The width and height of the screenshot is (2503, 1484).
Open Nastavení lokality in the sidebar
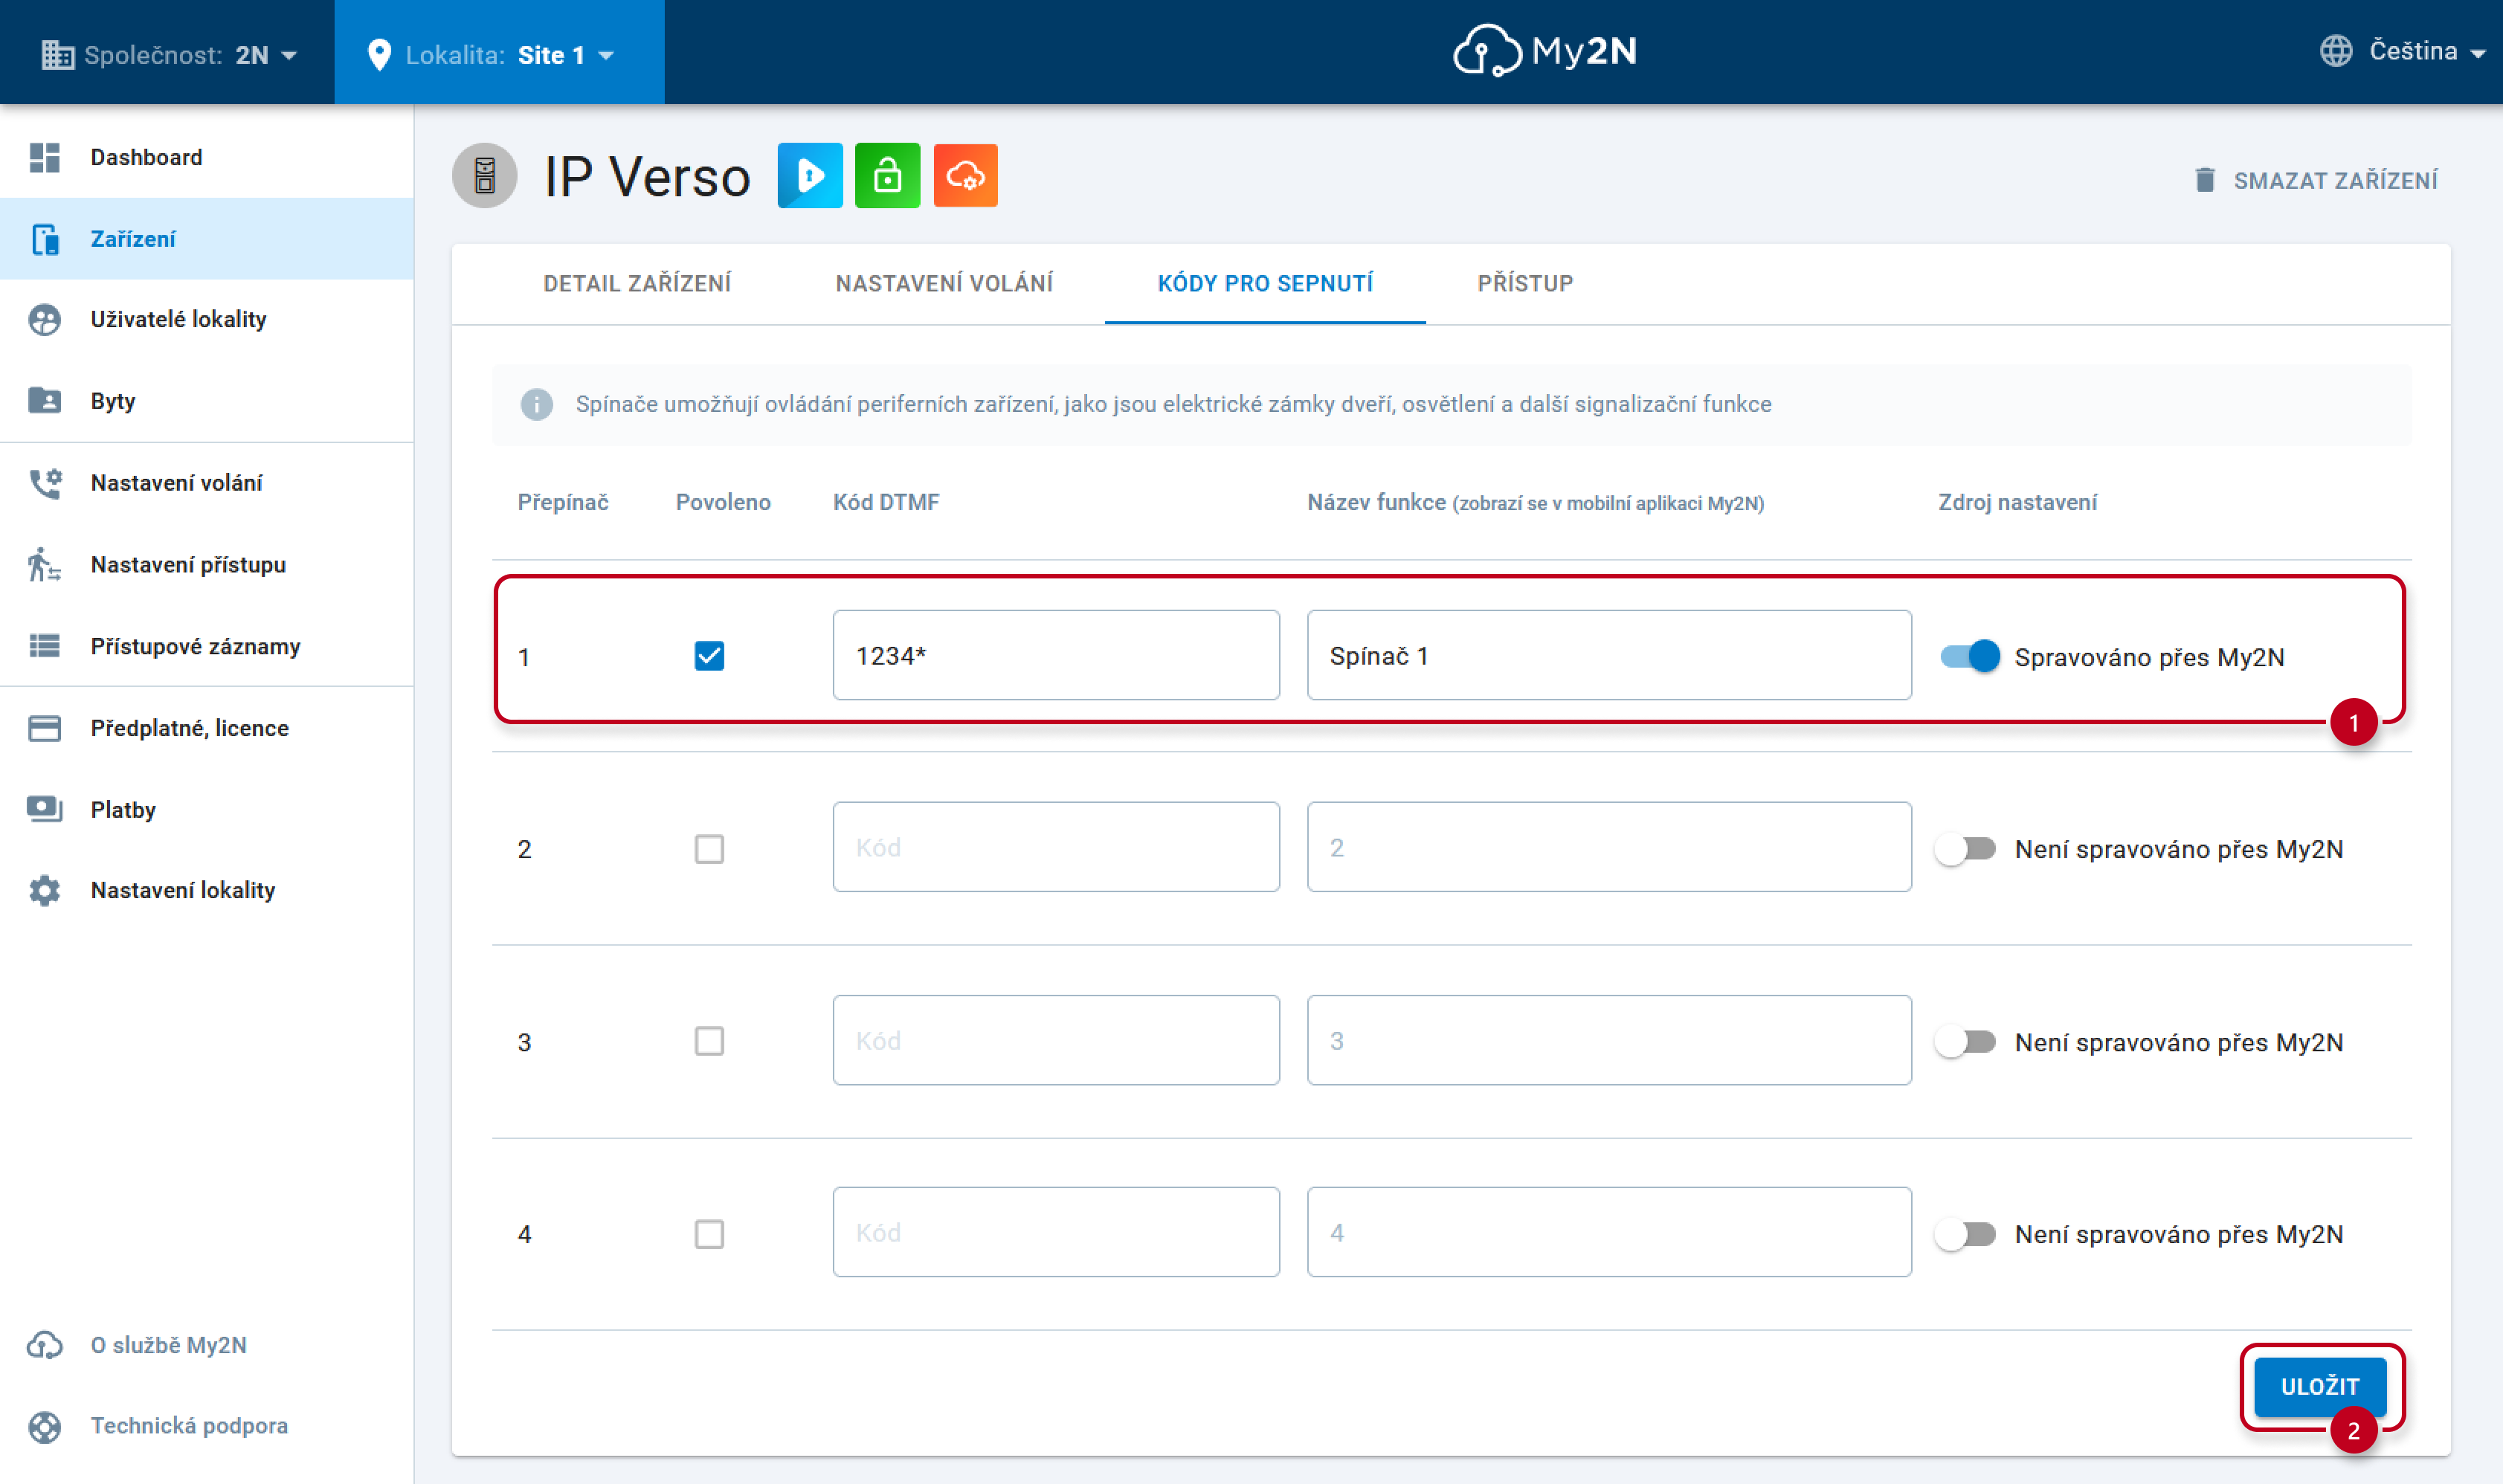[x=207, y=891]
